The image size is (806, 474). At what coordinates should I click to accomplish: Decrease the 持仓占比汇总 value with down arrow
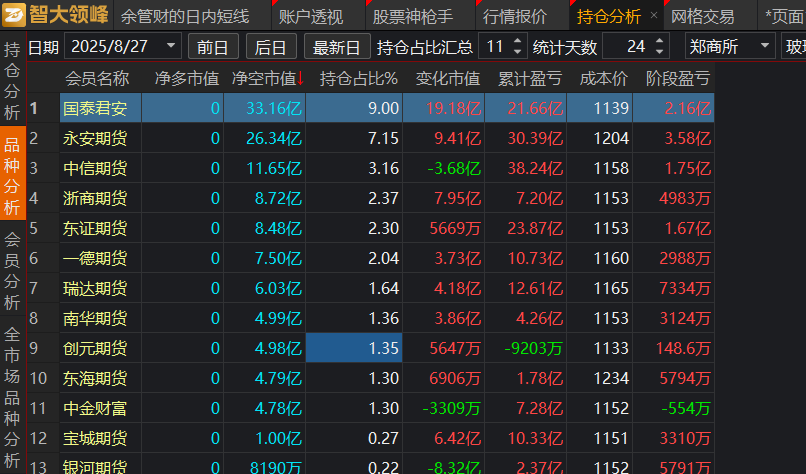[x=518, y=52]
